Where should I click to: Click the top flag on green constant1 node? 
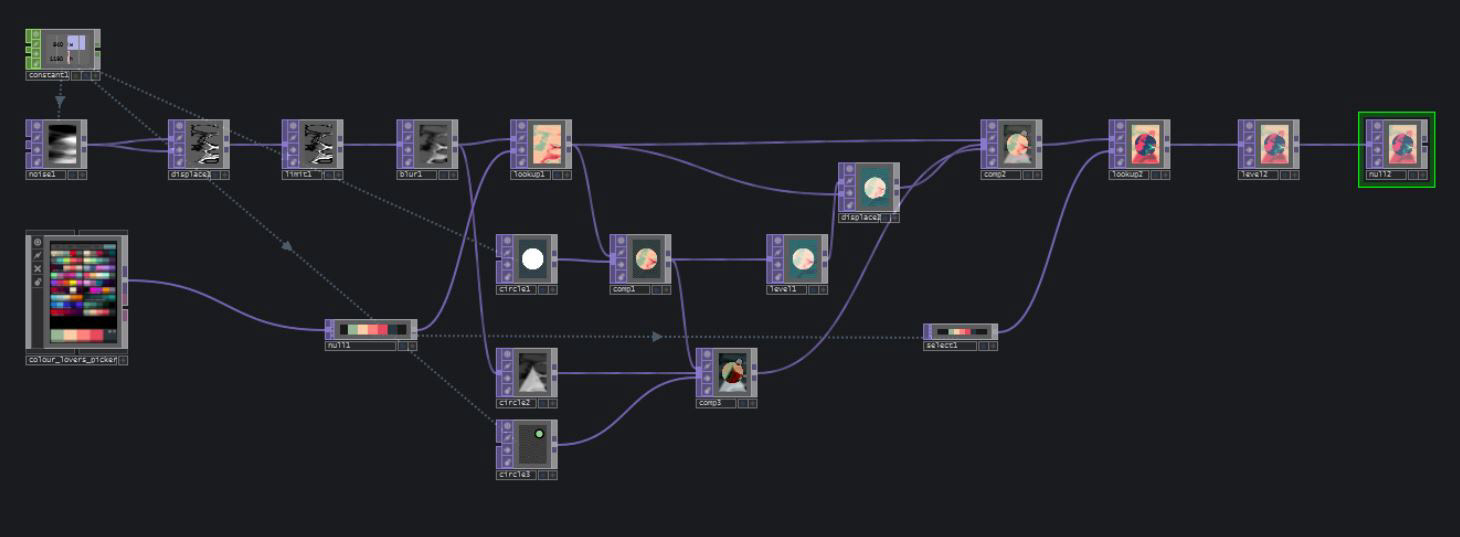coord(36,35)
